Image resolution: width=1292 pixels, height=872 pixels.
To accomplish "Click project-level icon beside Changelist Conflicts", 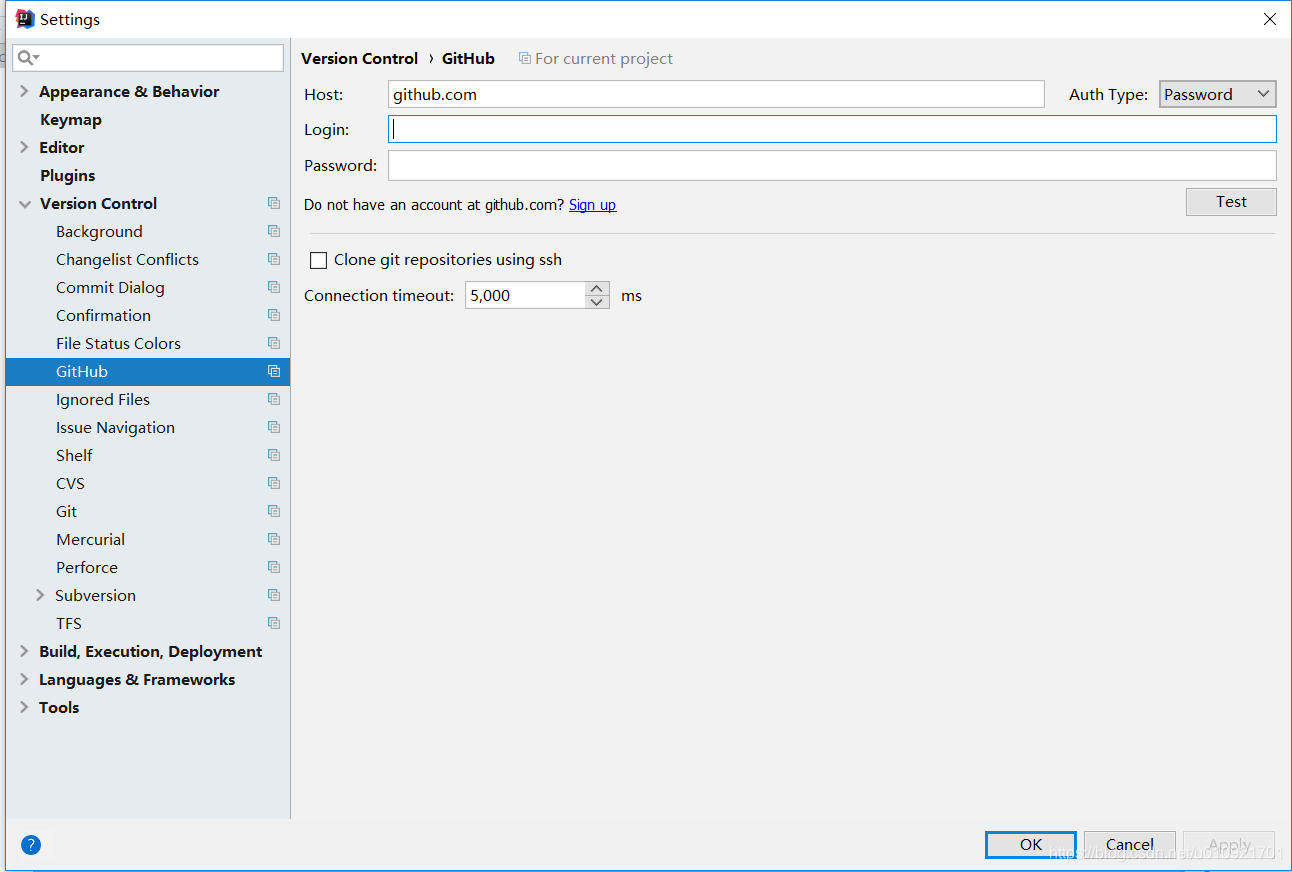I will point(274,259).
